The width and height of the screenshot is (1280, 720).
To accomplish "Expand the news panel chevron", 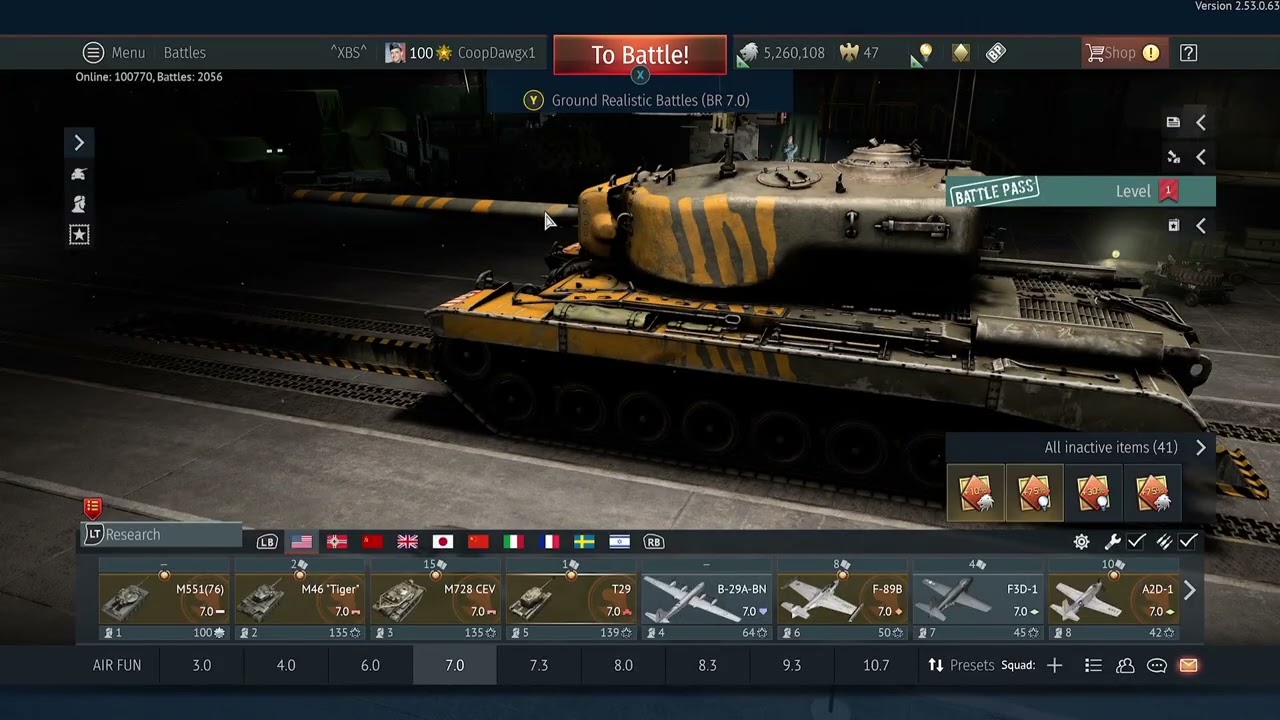I will (1201, 122).
